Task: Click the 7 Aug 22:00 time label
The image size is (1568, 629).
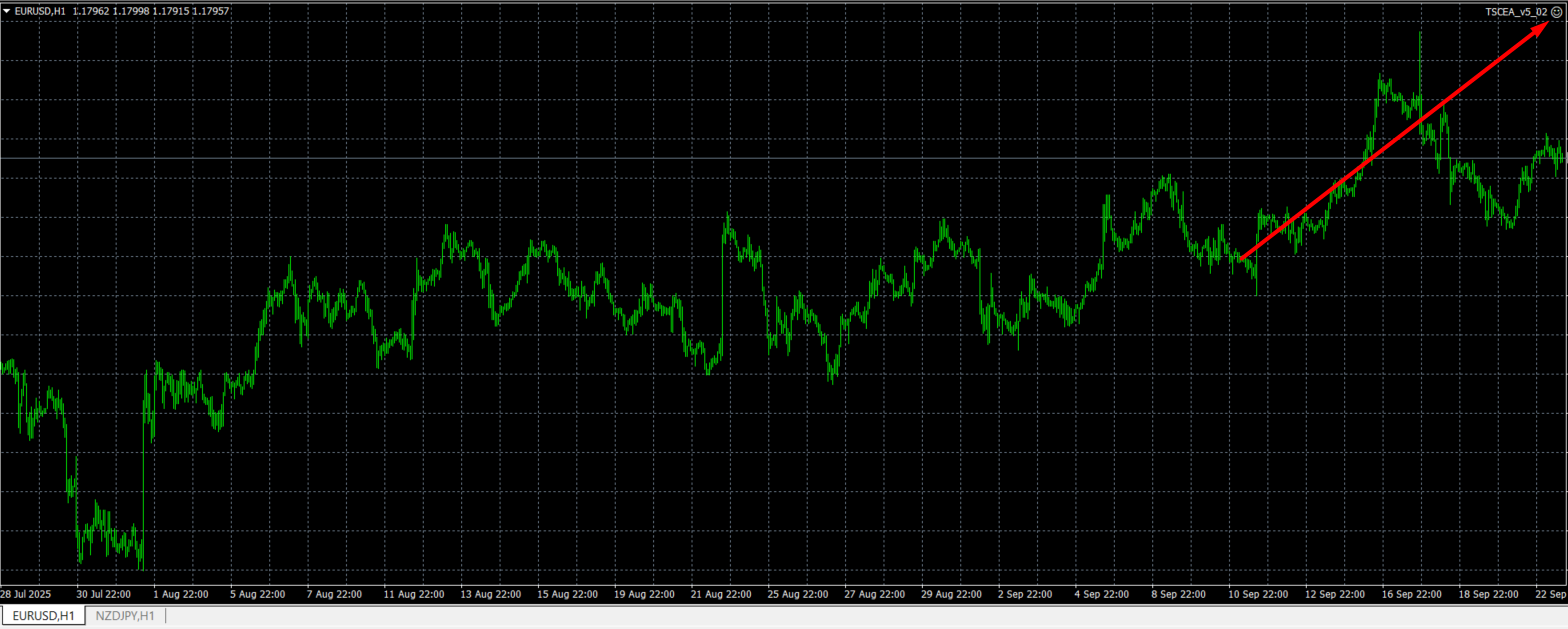Action: 334,594
